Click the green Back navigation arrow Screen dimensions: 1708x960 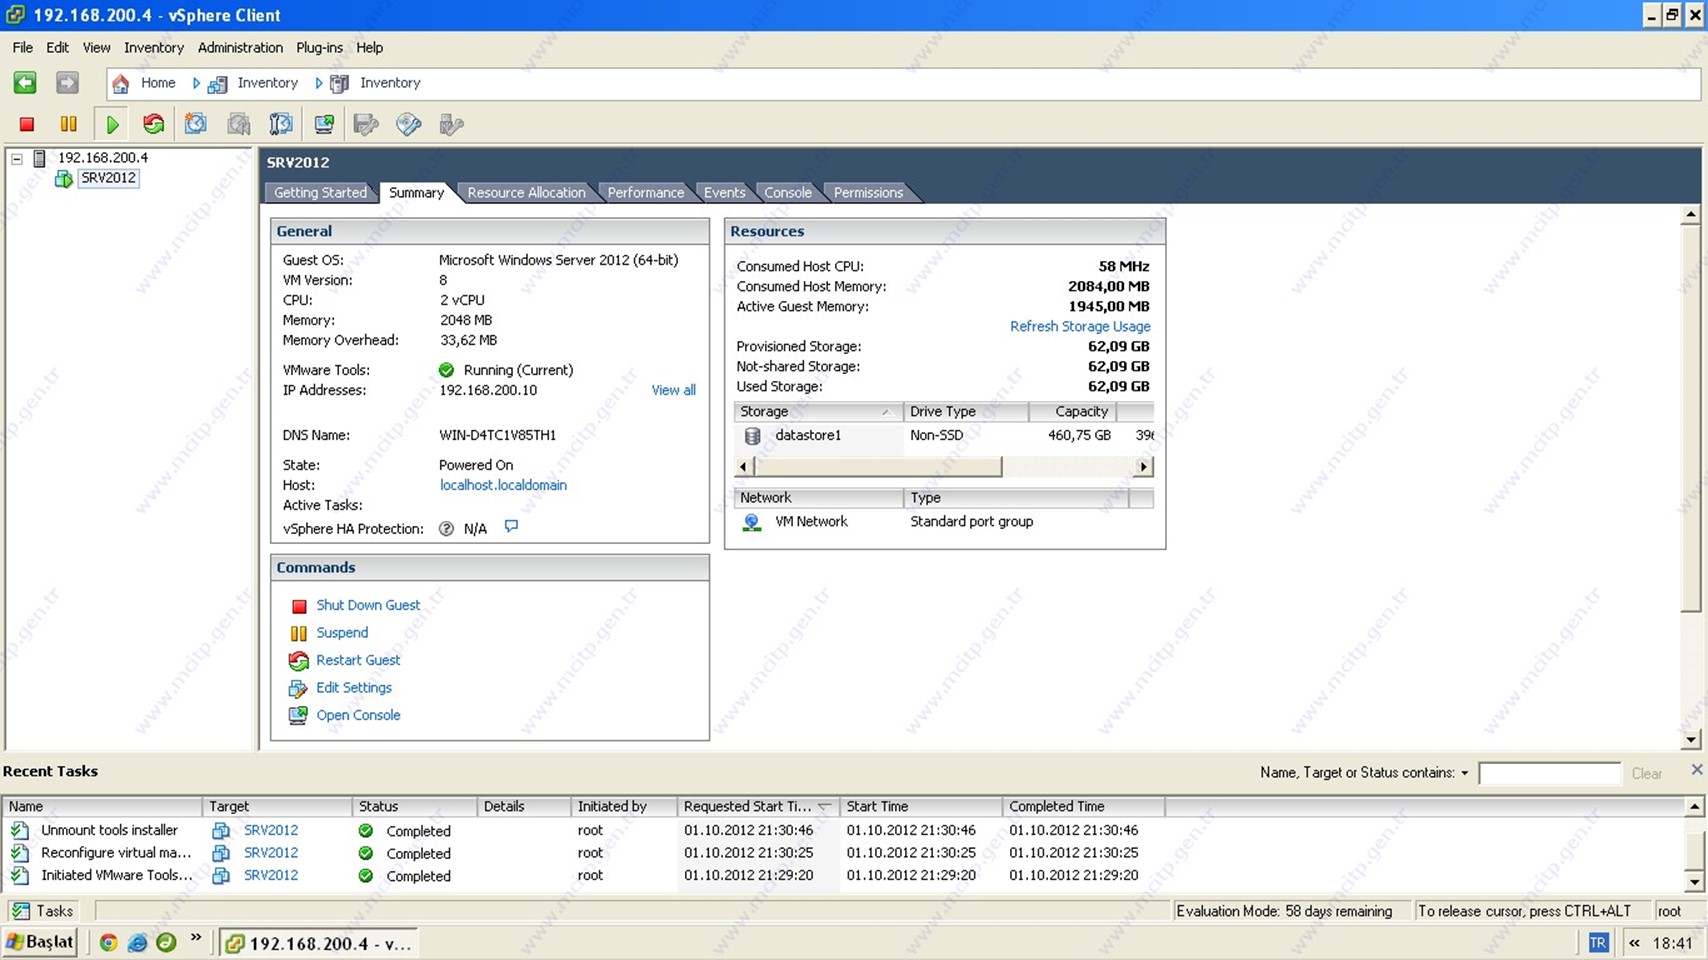coord(25,83)
